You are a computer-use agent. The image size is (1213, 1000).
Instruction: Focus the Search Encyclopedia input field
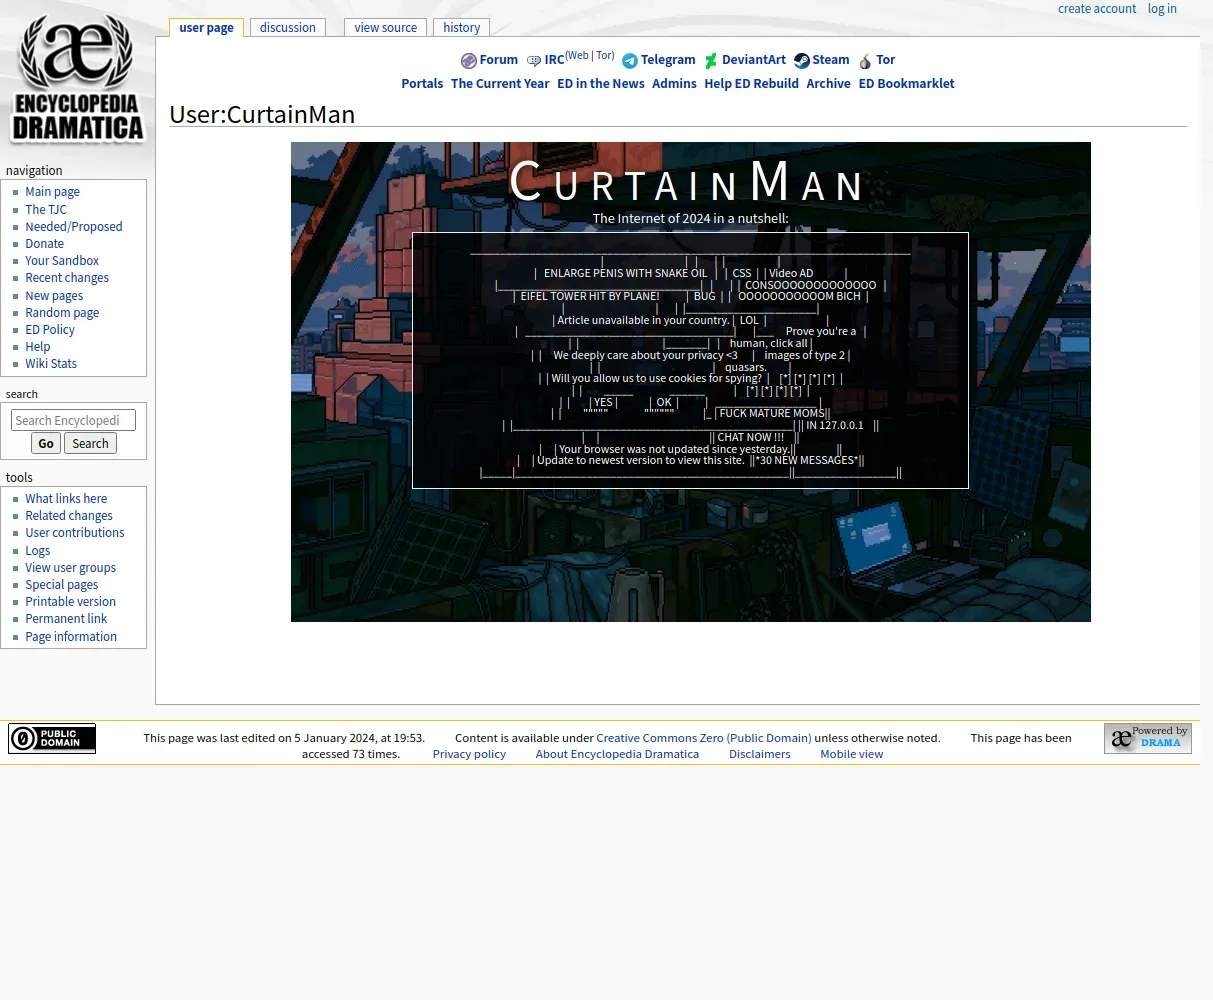[x=73, y=421]
